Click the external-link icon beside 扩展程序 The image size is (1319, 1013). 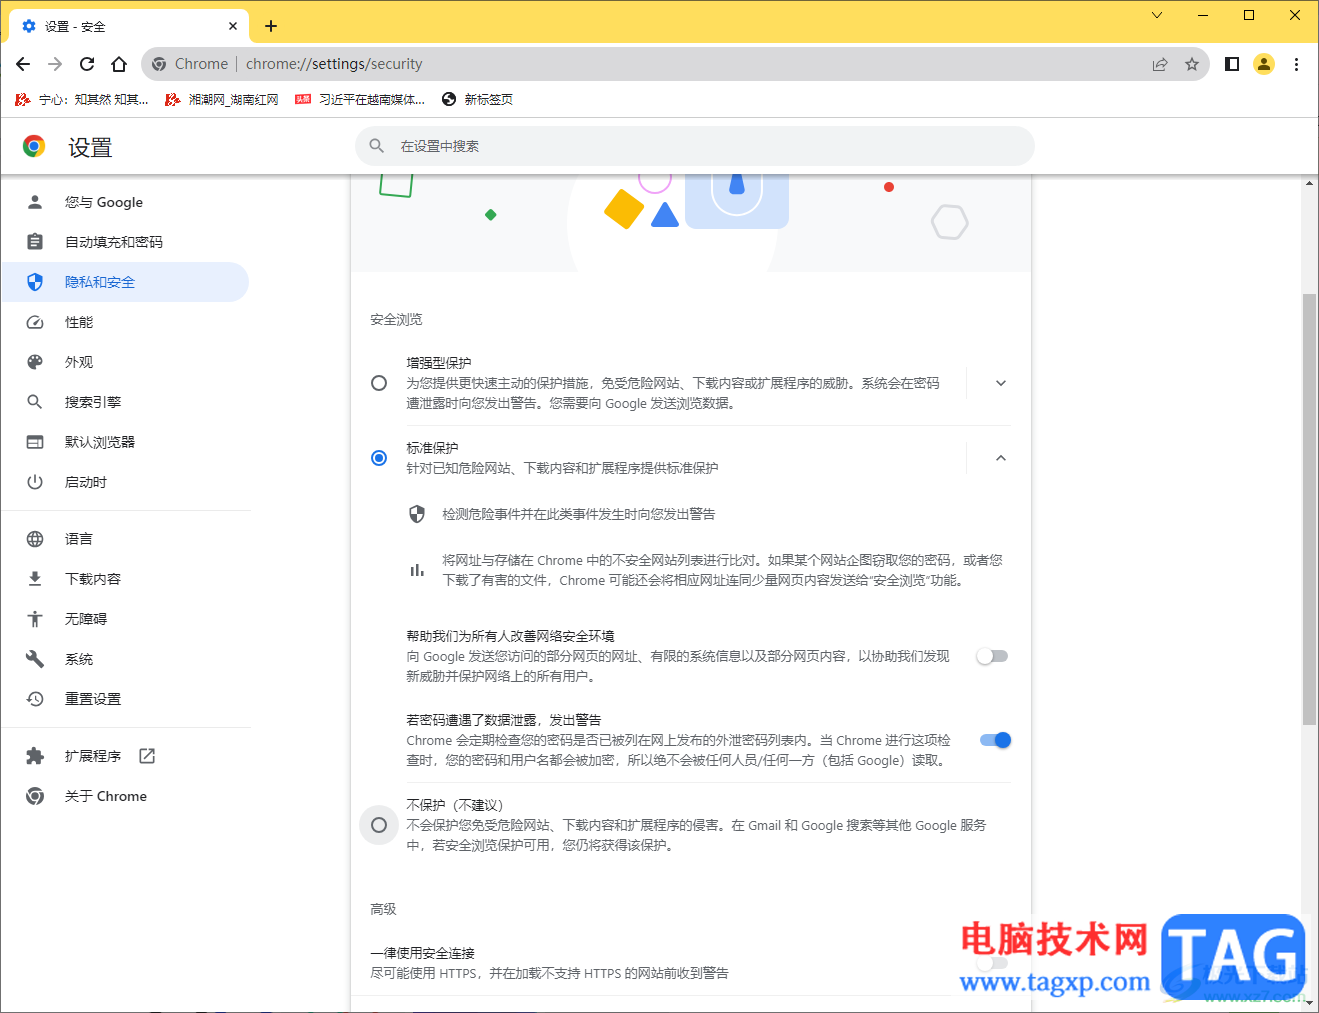(x=147, y=756)
